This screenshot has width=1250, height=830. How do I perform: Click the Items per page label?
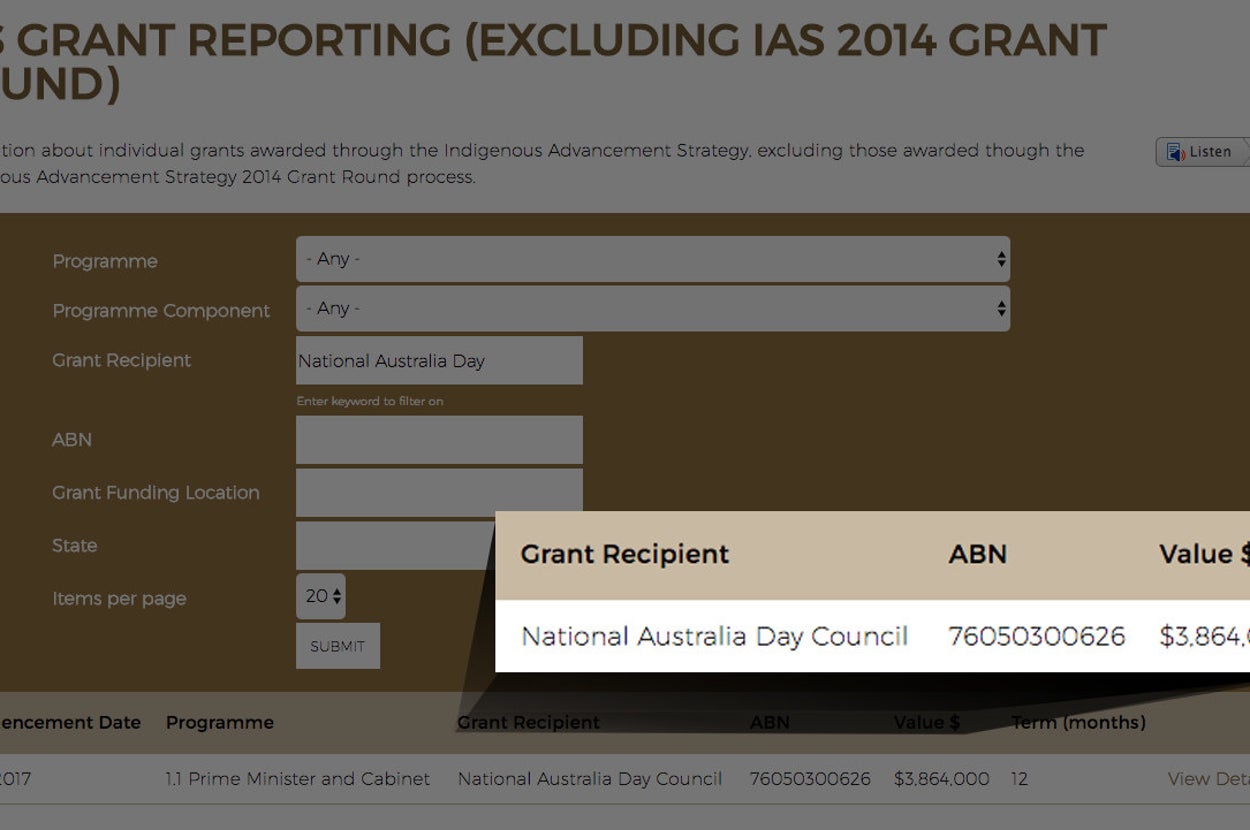pos(119,599)
